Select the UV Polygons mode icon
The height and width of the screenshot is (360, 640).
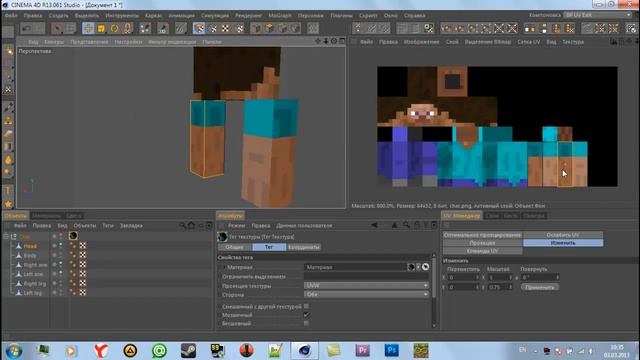[199, 28]
